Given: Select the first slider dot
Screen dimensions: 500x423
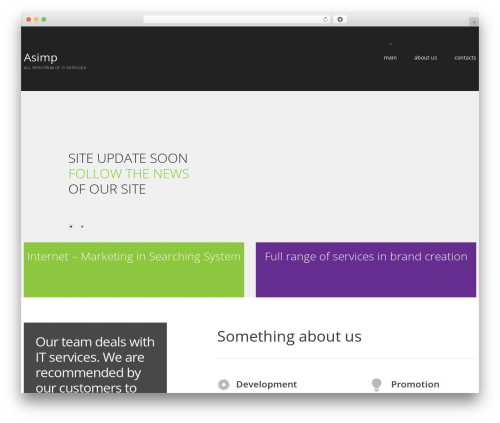Looking at the screenshot, I should pos(71,227).
